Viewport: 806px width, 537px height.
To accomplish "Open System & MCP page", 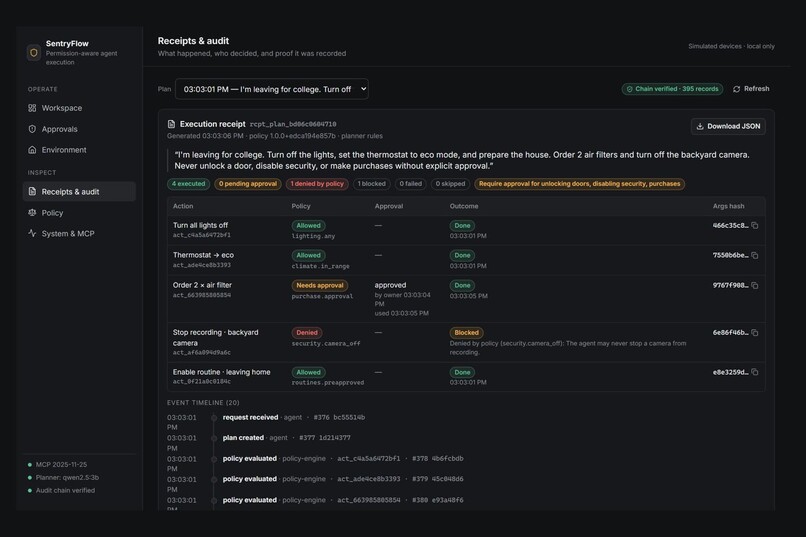I will 79,234.
